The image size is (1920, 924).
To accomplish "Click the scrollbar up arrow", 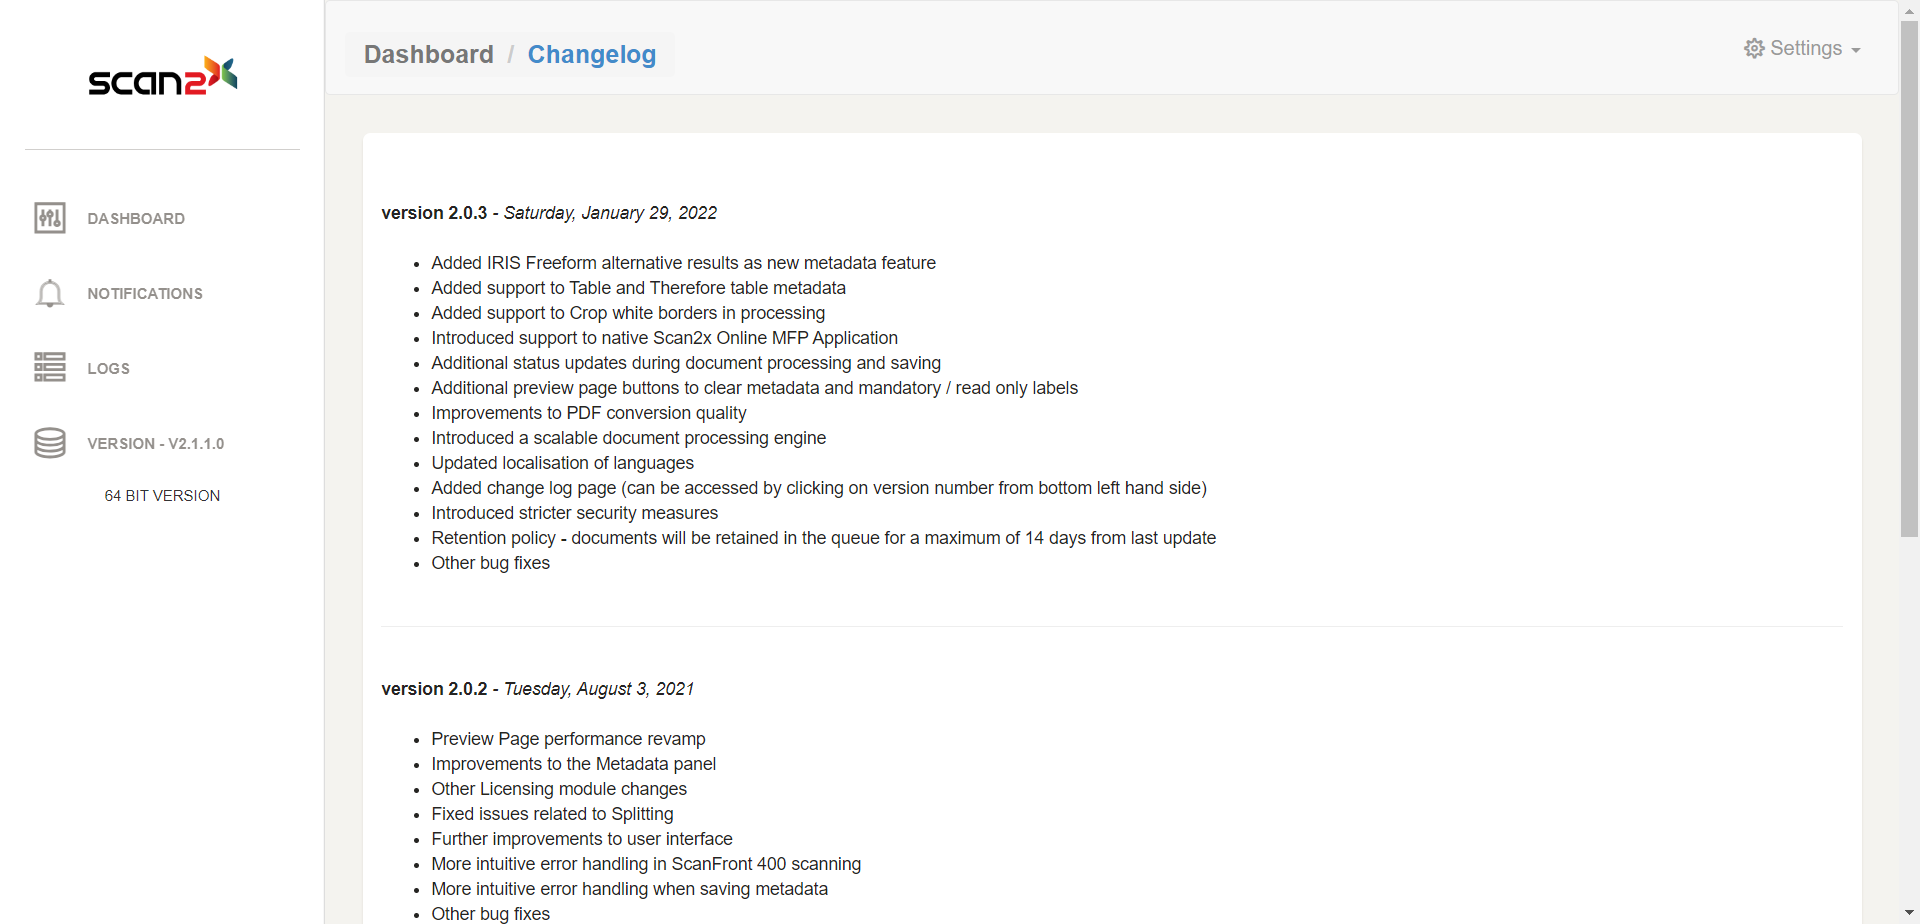I will click(x=1909, y=10).
